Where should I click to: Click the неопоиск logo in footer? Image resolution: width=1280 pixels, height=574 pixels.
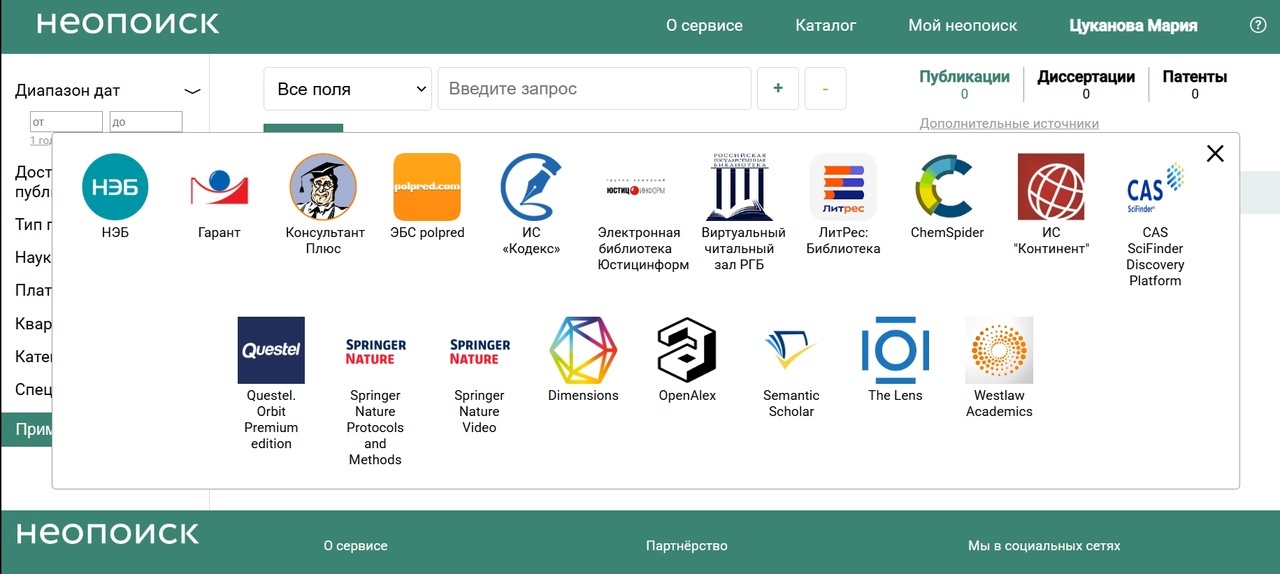tap(108, 533)
